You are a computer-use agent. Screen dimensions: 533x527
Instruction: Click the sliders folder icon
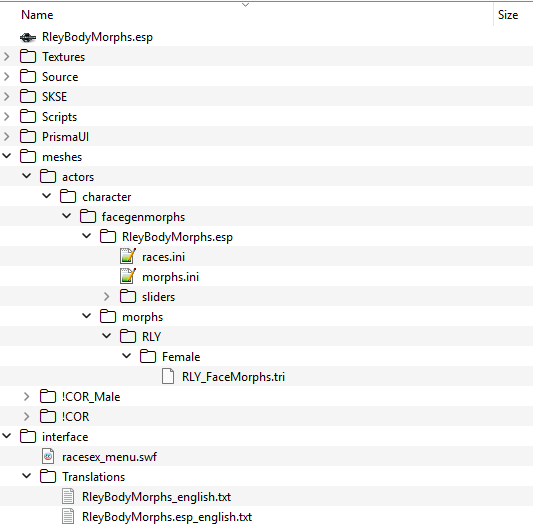tap(128, 296)
